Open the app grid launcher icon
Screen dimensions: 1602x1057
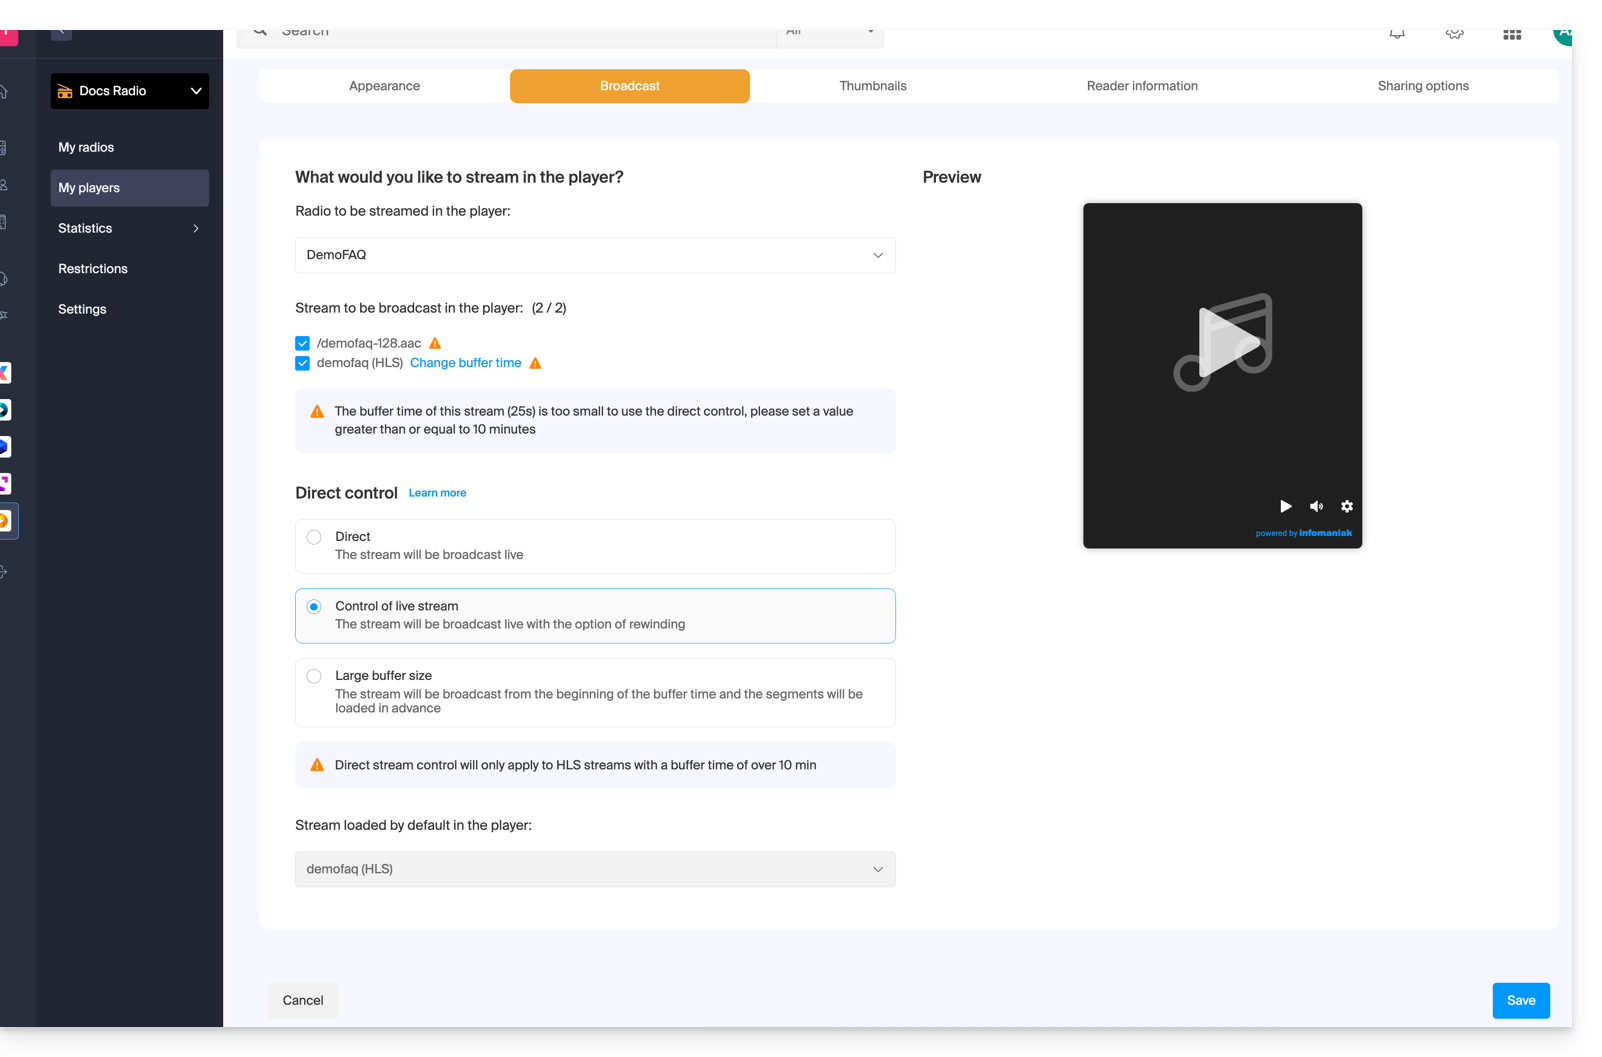1512,34
